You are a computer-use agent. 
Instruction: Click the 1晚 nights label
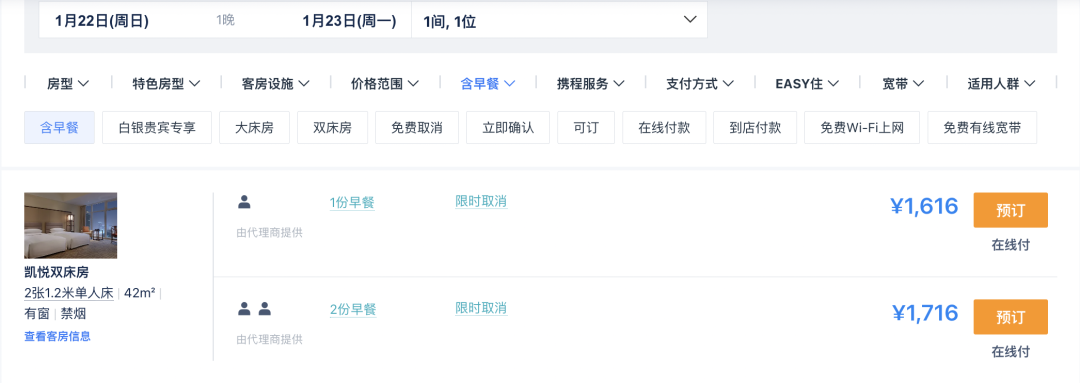coord(225,21)
